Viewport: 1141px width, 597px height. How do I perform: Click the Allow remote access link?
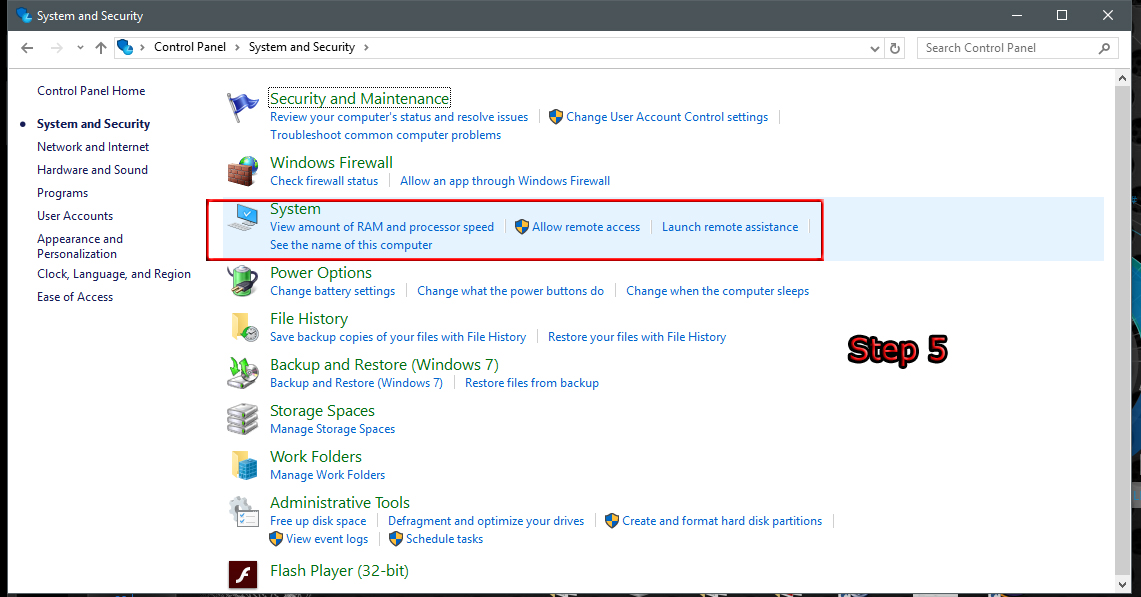click(585, 227)
